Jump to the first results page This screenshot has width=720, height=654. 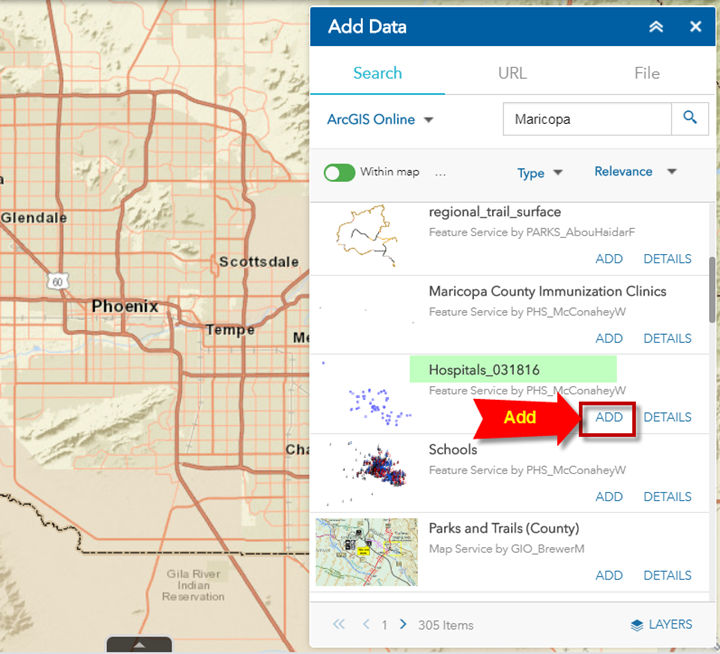click(x=338, y=624)
